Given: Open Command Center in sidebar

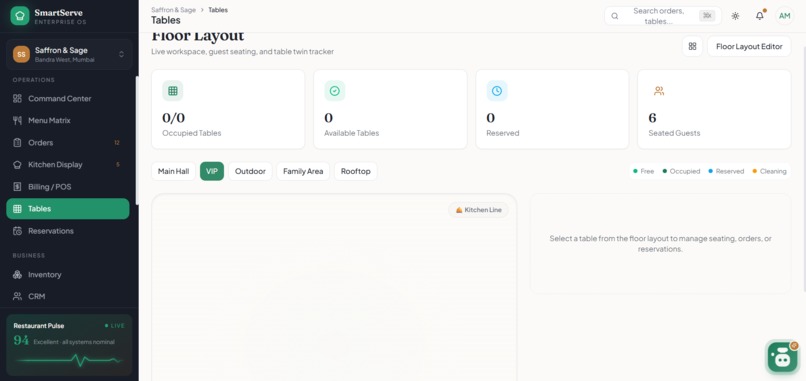Looking at the screenshot, I should 68,98.
